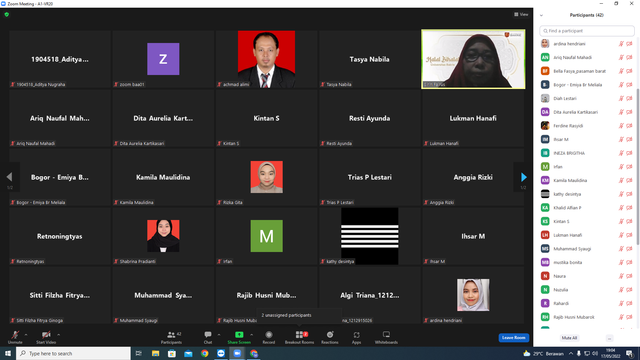
Task: Click the active speaker video tile
Action: (473, 59)
